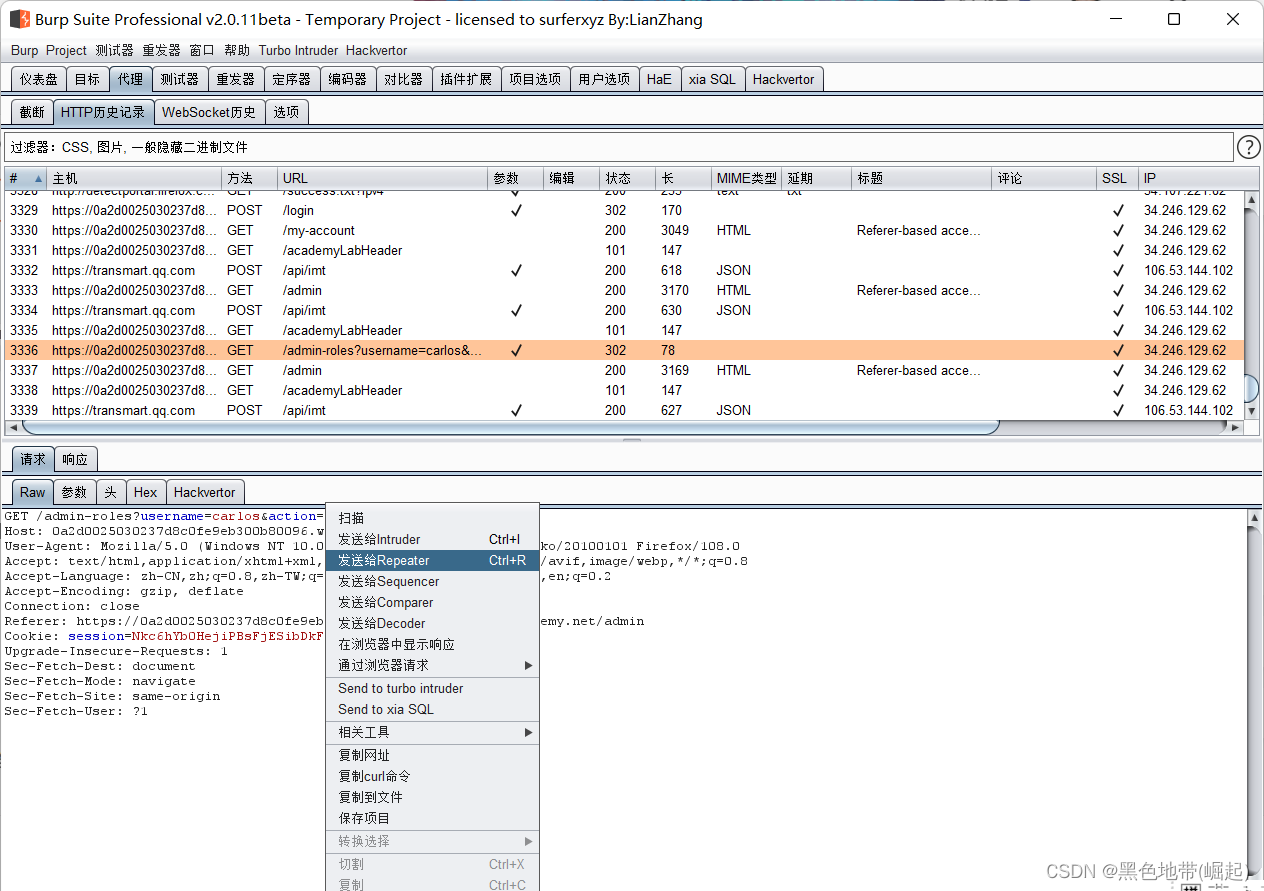Screen dimensions: 1264x891
Task: Click the sort arrow in the # column header
Action: [39, 179]
